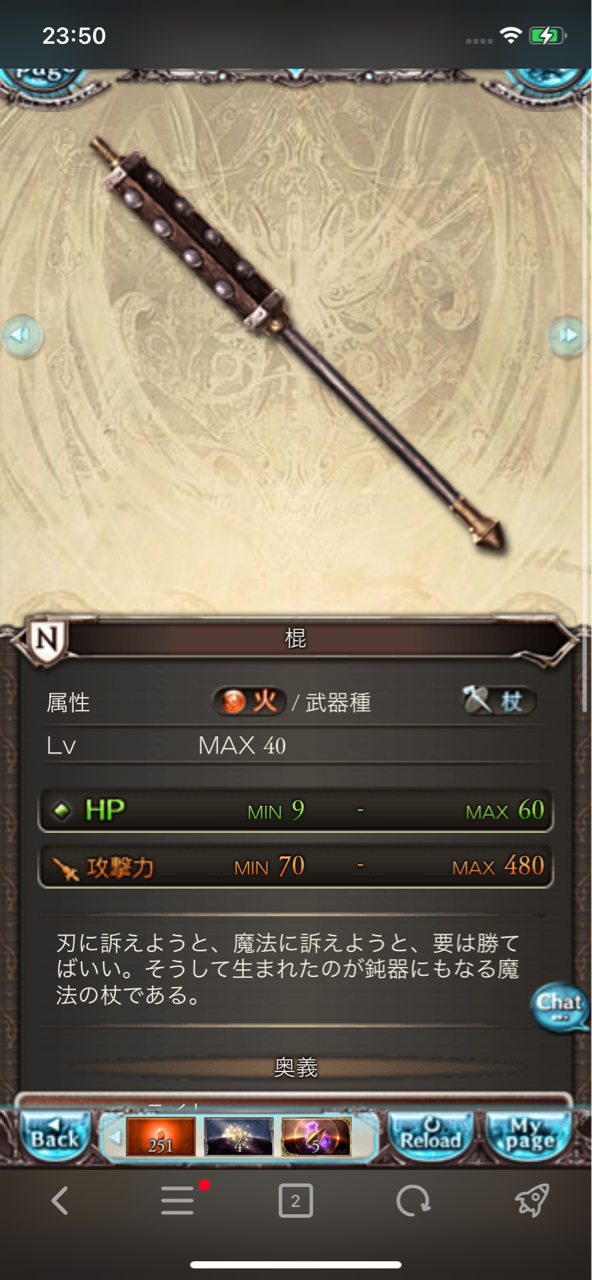The width and height of the screenshot is (592, 1280).
Task: Collapse the shortcut bar with its left arrow
Action: 114,1136
